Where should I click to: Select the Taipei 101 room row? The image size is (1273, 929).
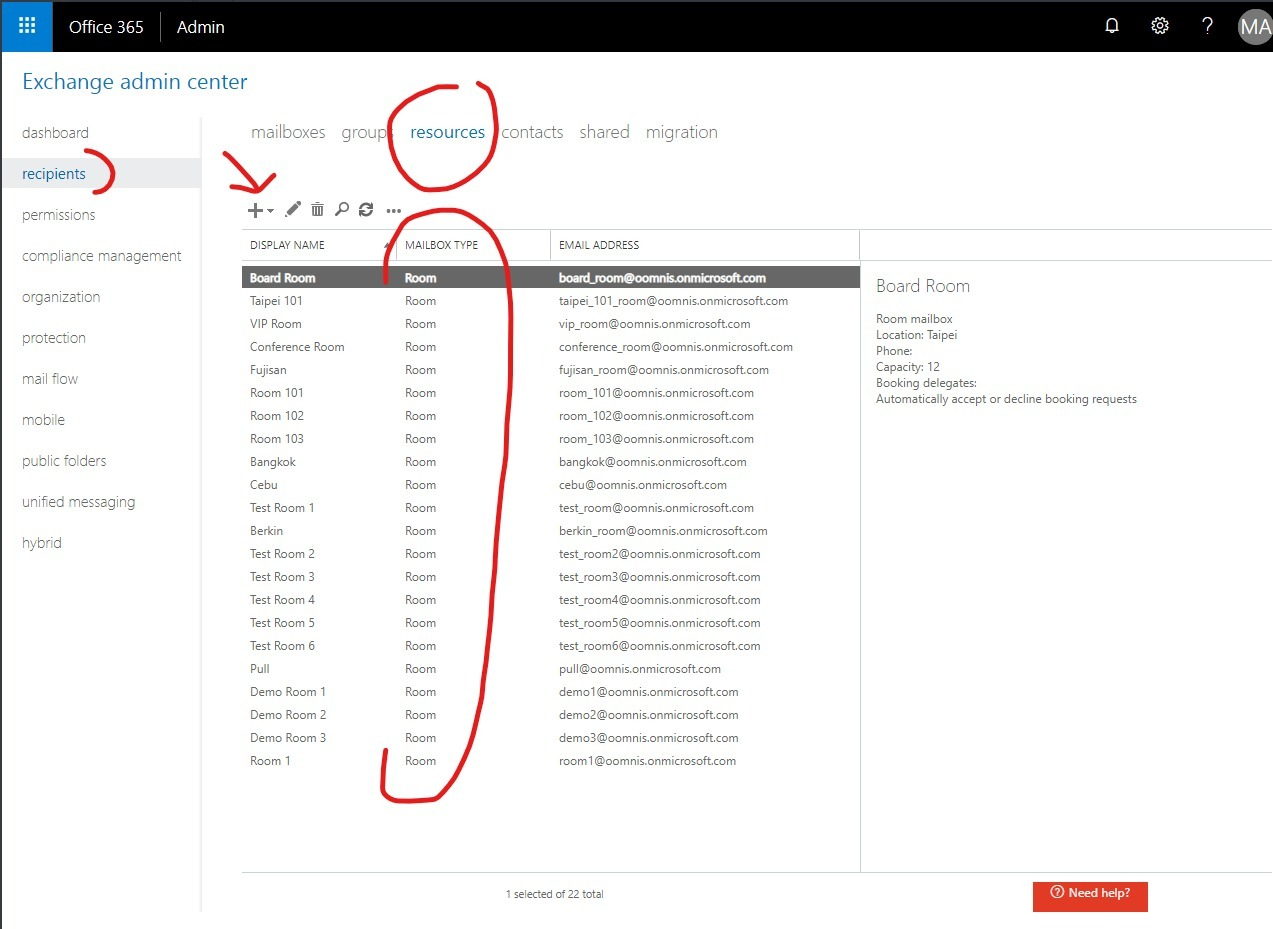coord(551,301)
